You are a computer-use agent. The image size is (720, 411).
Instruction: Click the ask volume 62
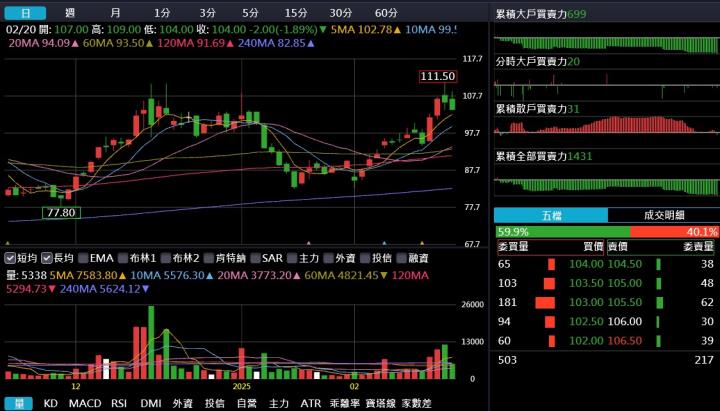(707, 303)
